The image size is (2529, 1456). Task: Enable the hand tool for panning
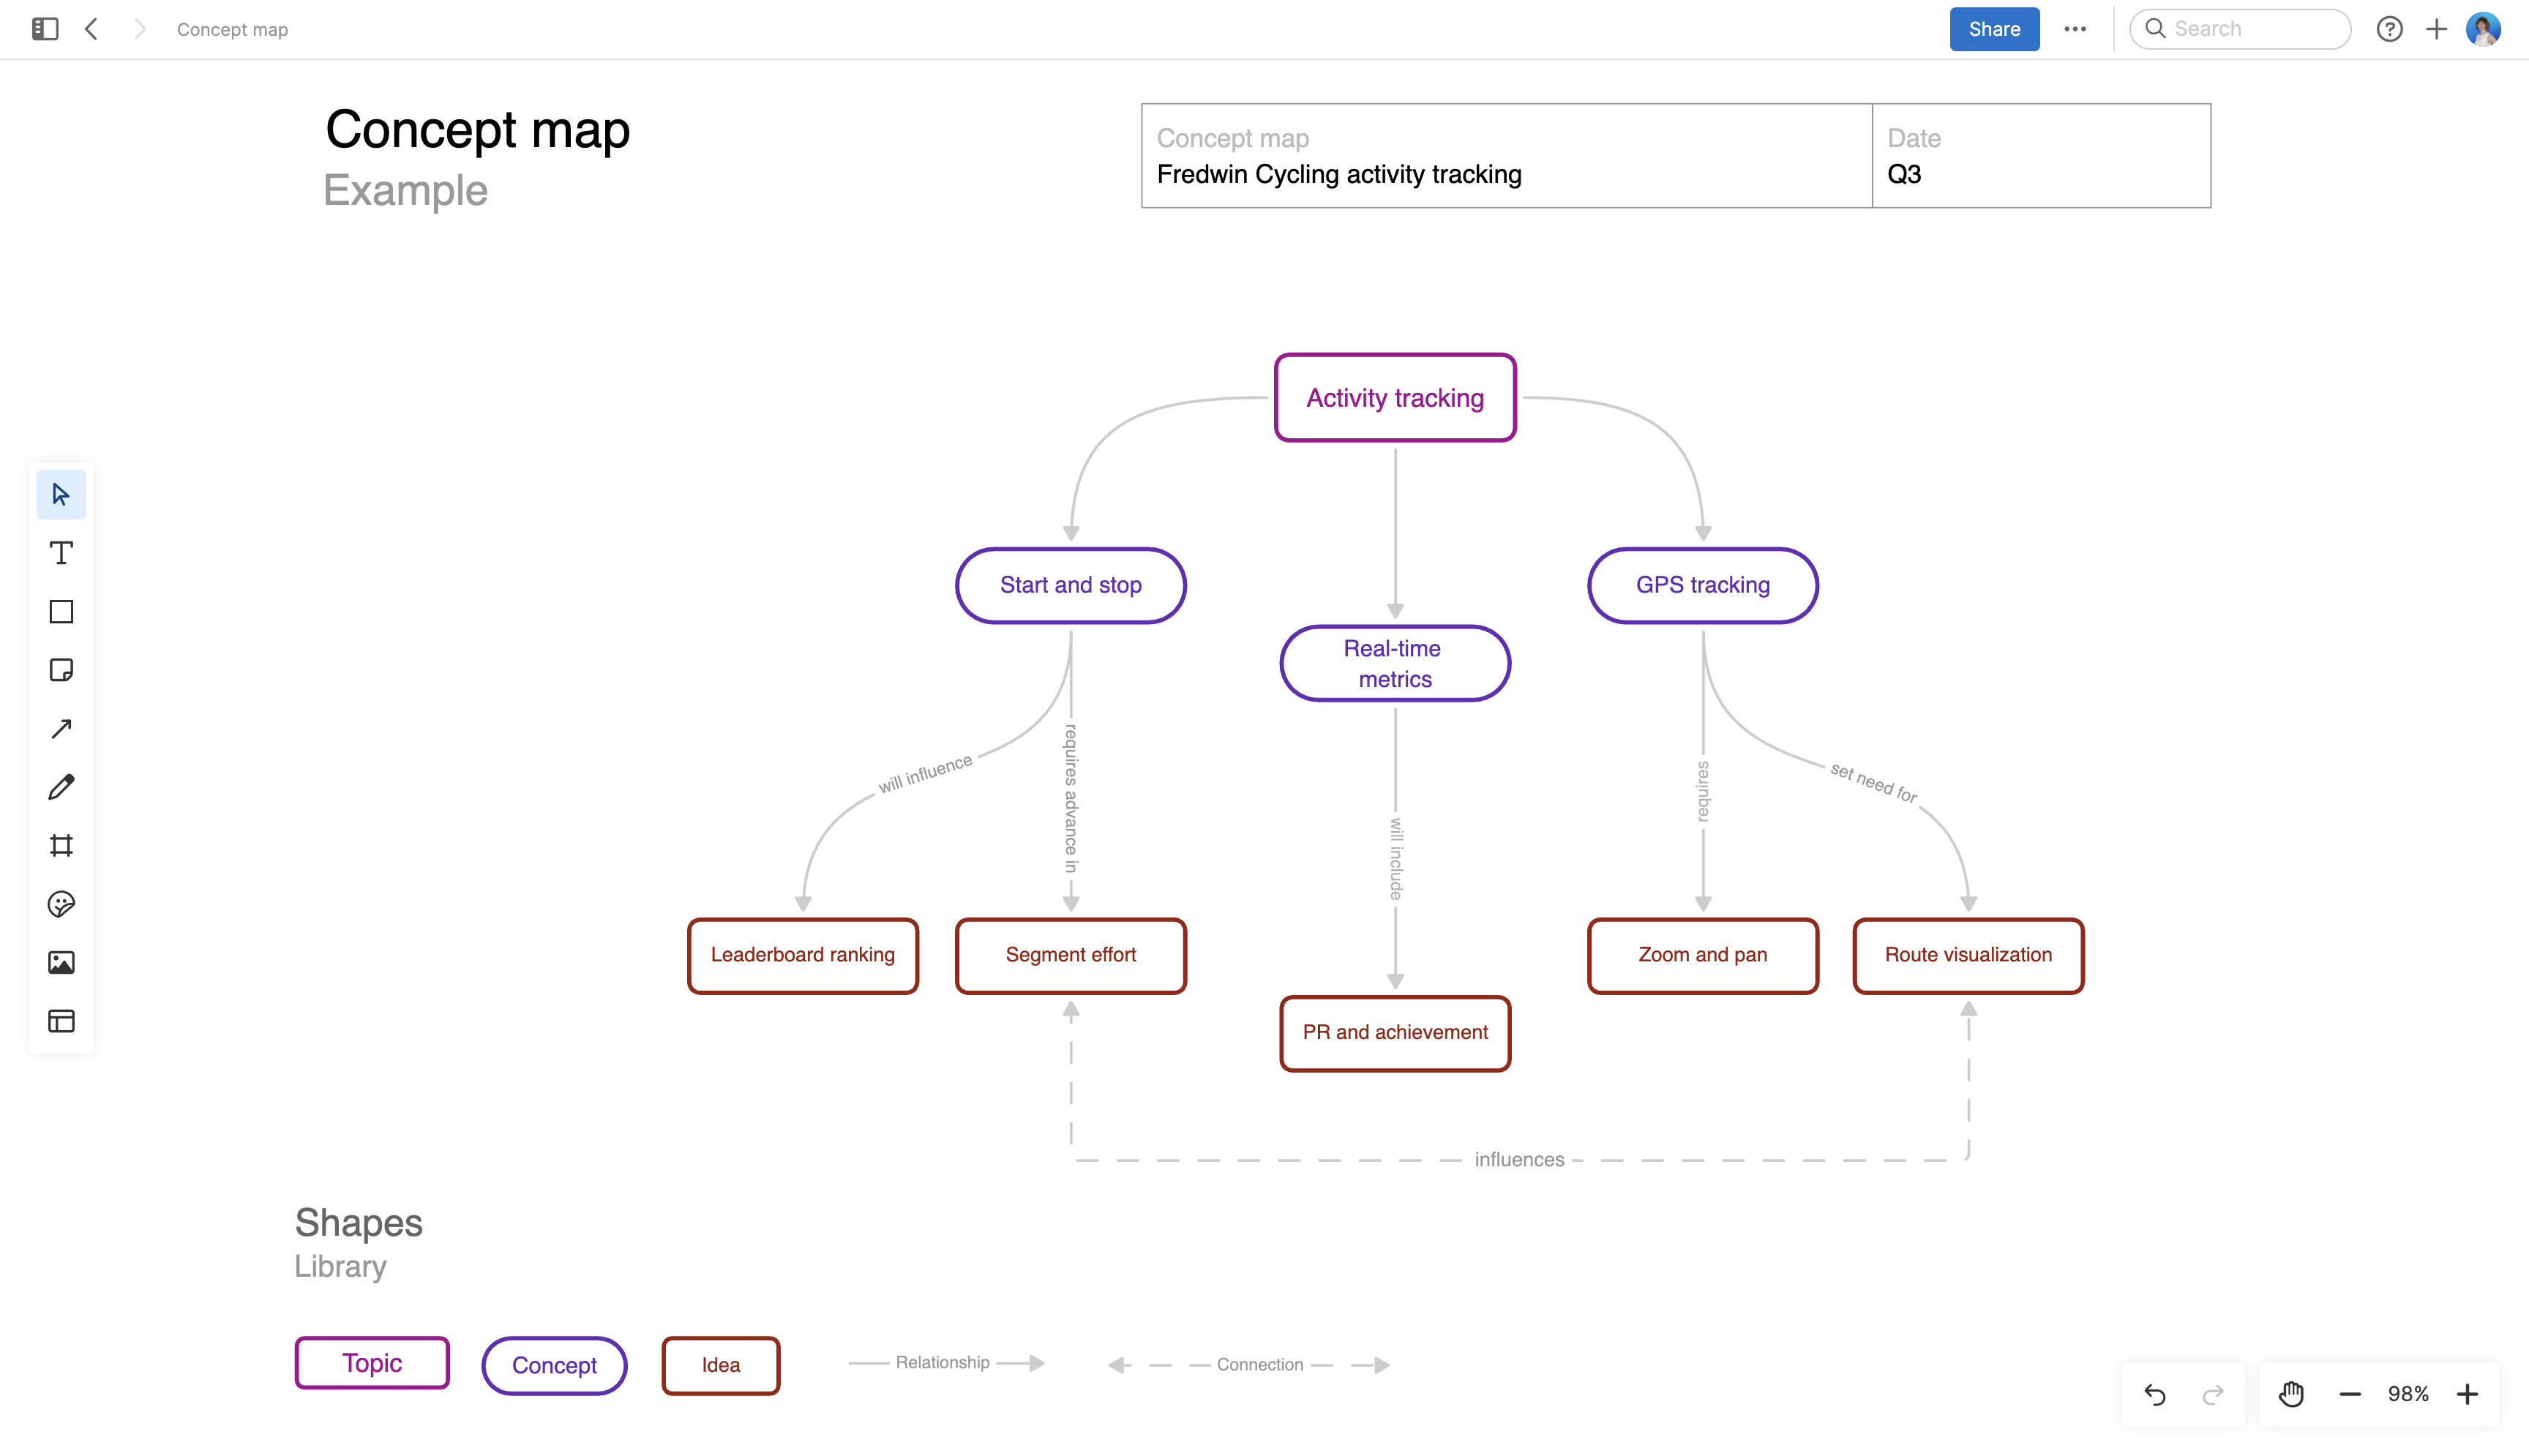(2290, 1393)
